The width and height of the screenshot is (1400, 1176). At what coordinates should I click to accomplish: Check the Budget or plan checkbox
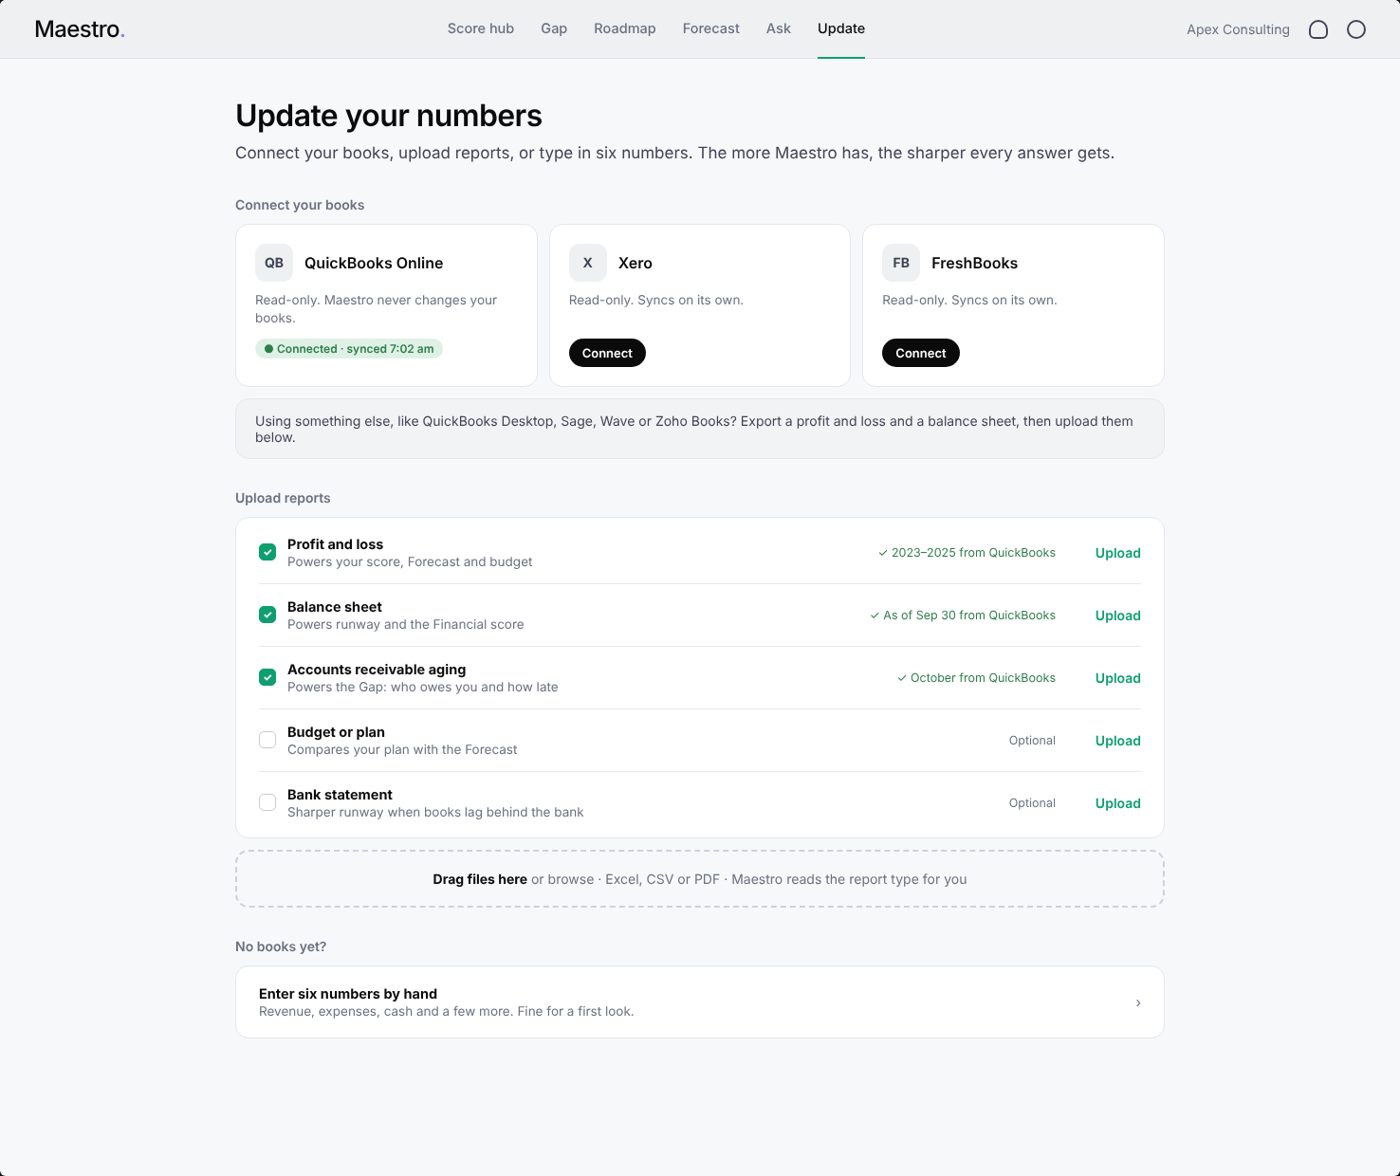coord(267,740)
